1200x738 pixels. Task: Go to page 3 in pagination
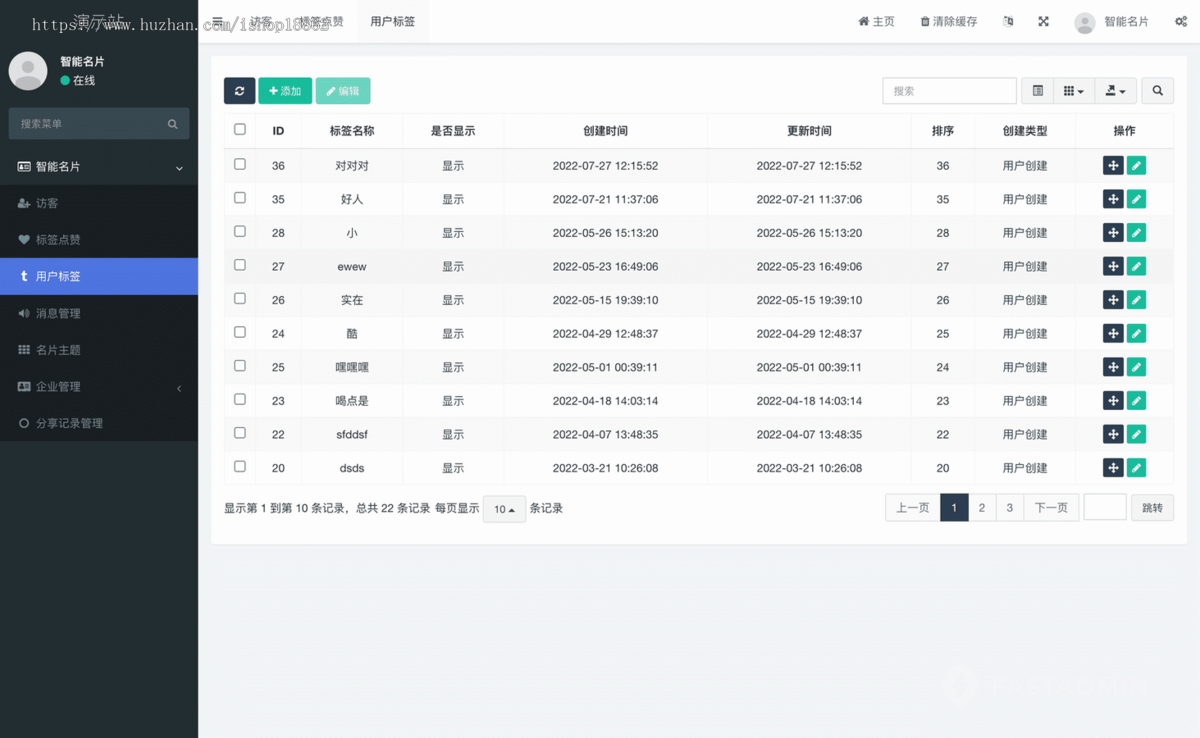(1009, 507)
